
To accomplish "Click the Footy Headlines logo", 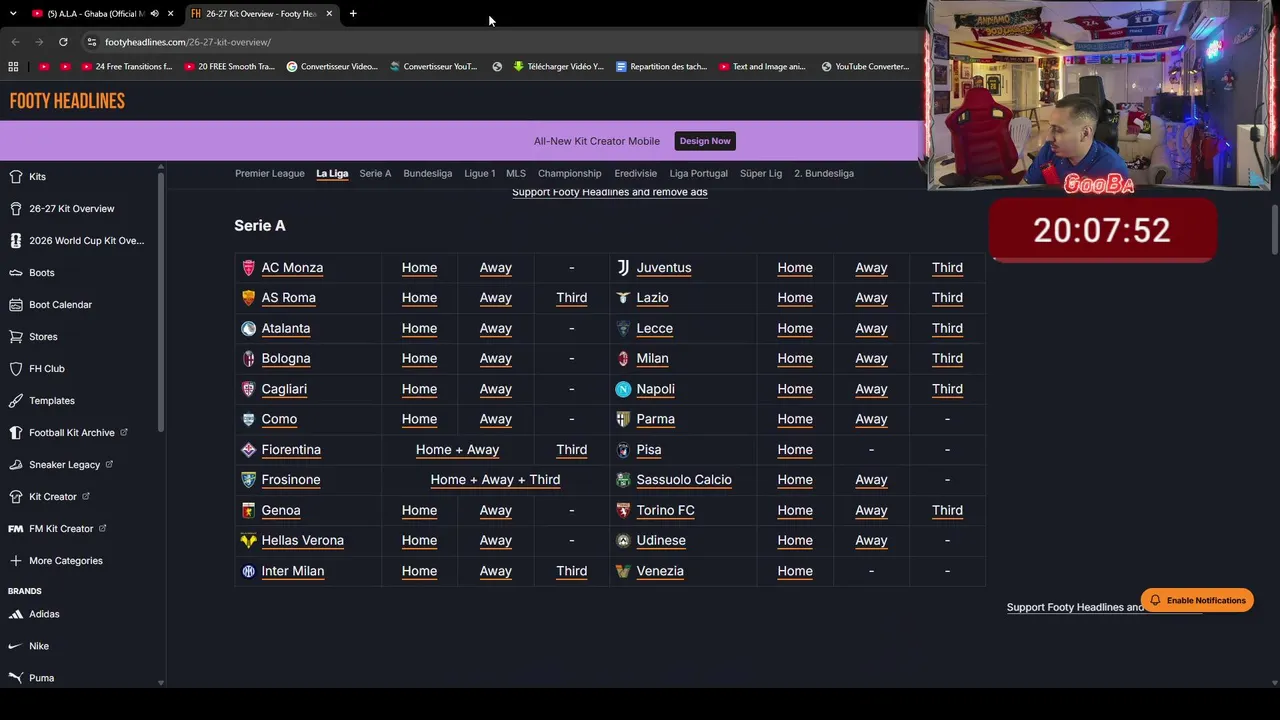I will tap(67, 101).
